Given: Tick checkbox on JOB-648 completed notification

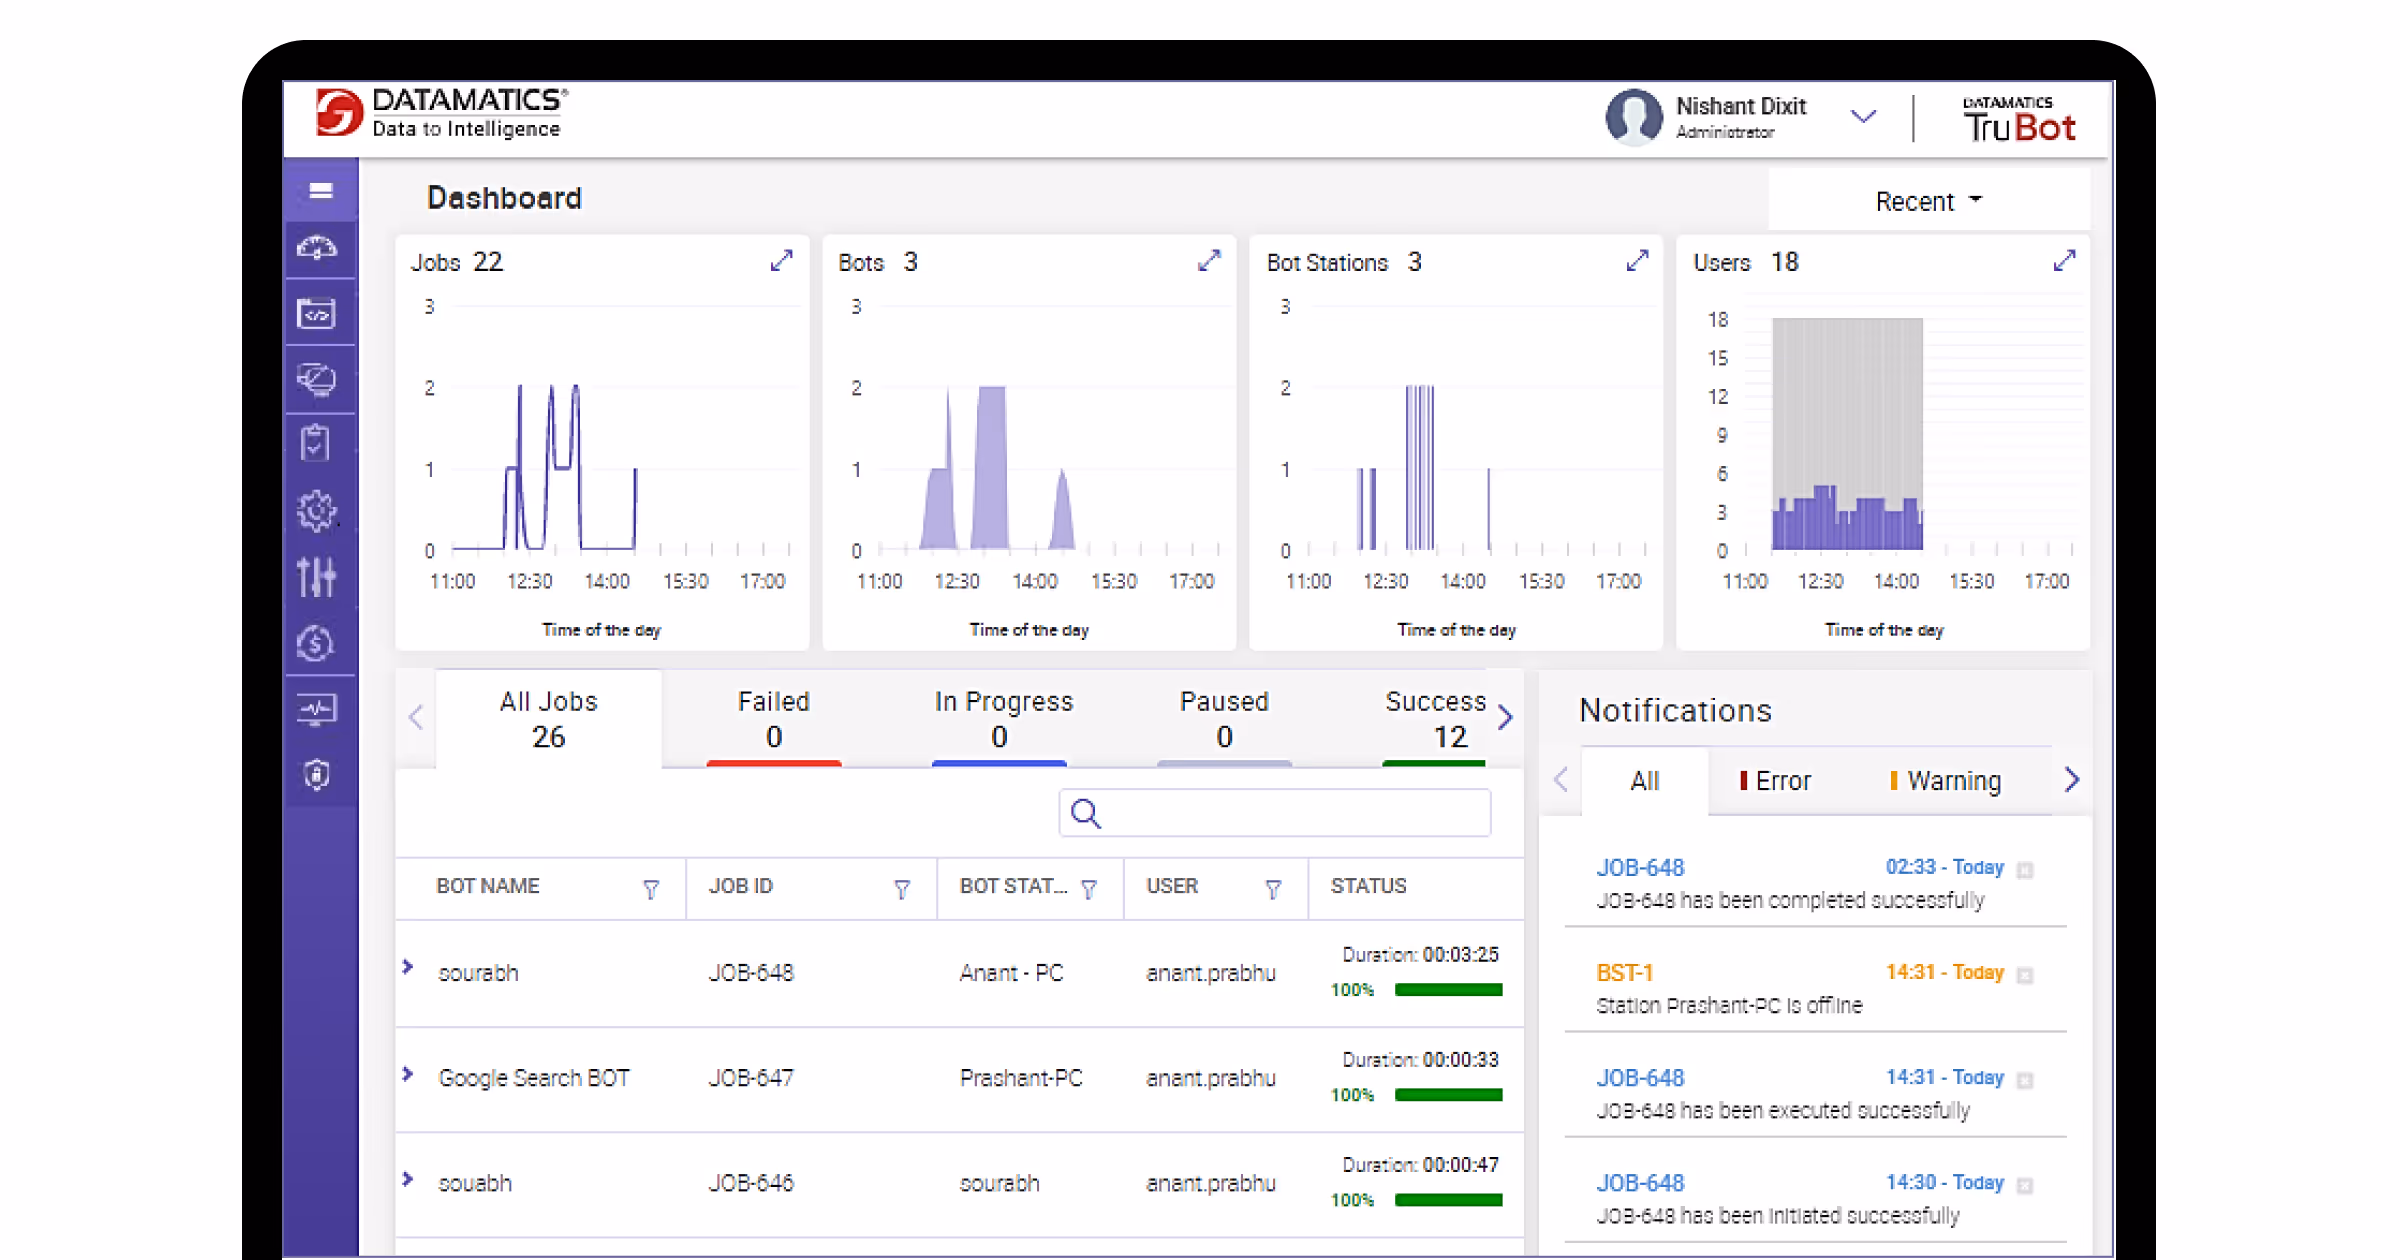Looking at the screenshot, I should (2025, 870).
